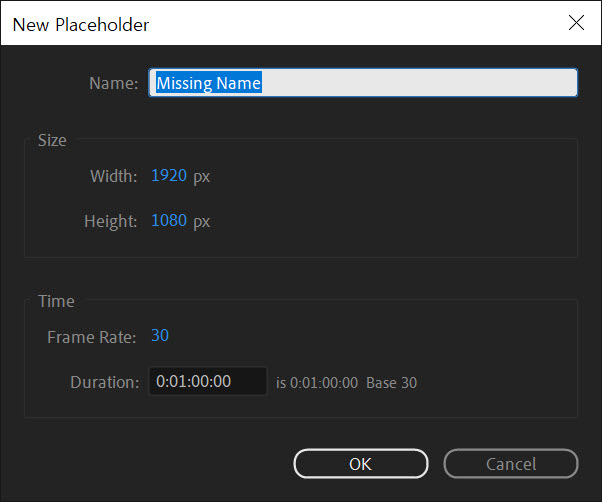Click the Duration timecode field
This screenshot has height=502, width=602.
(208, 381)
